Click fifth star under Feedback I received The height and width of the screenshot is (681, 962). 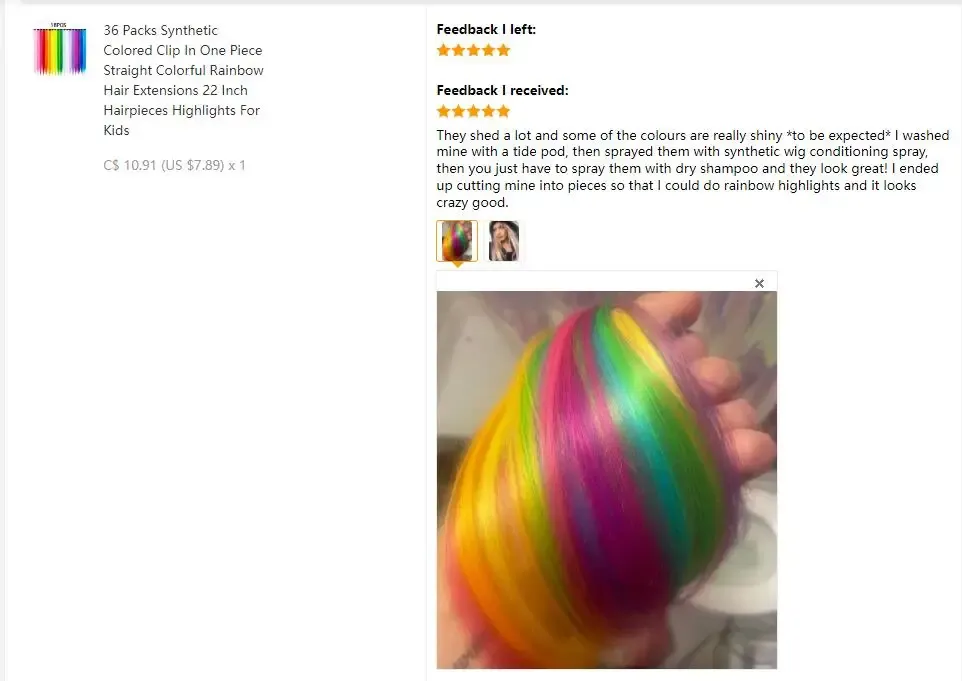[x=504, y=111]
